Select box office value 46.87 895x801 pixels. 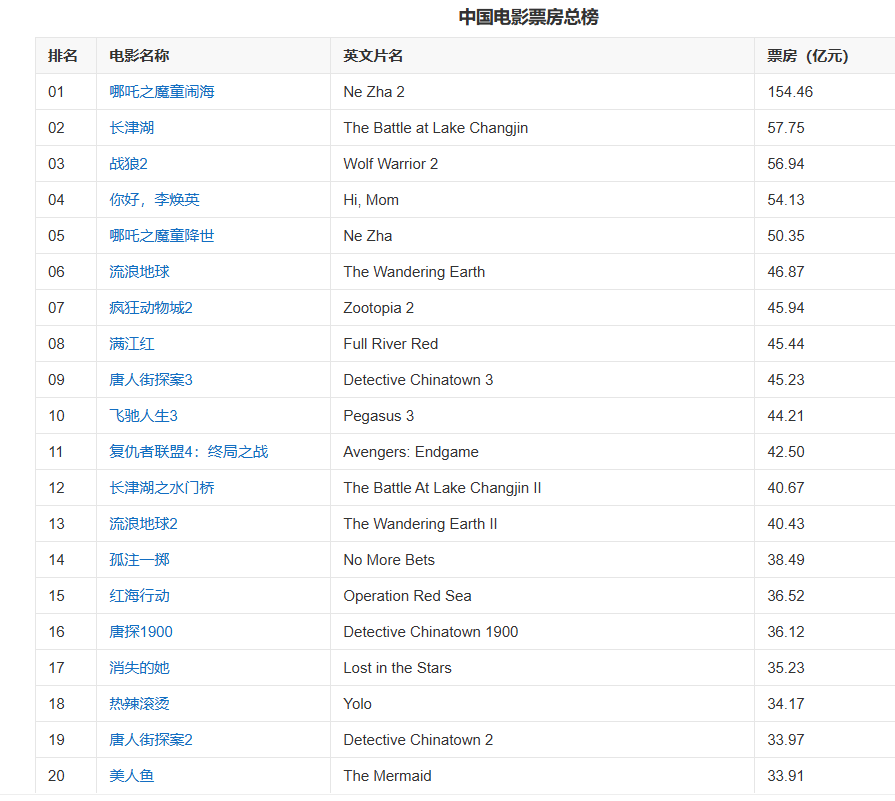tap(785, 272)
